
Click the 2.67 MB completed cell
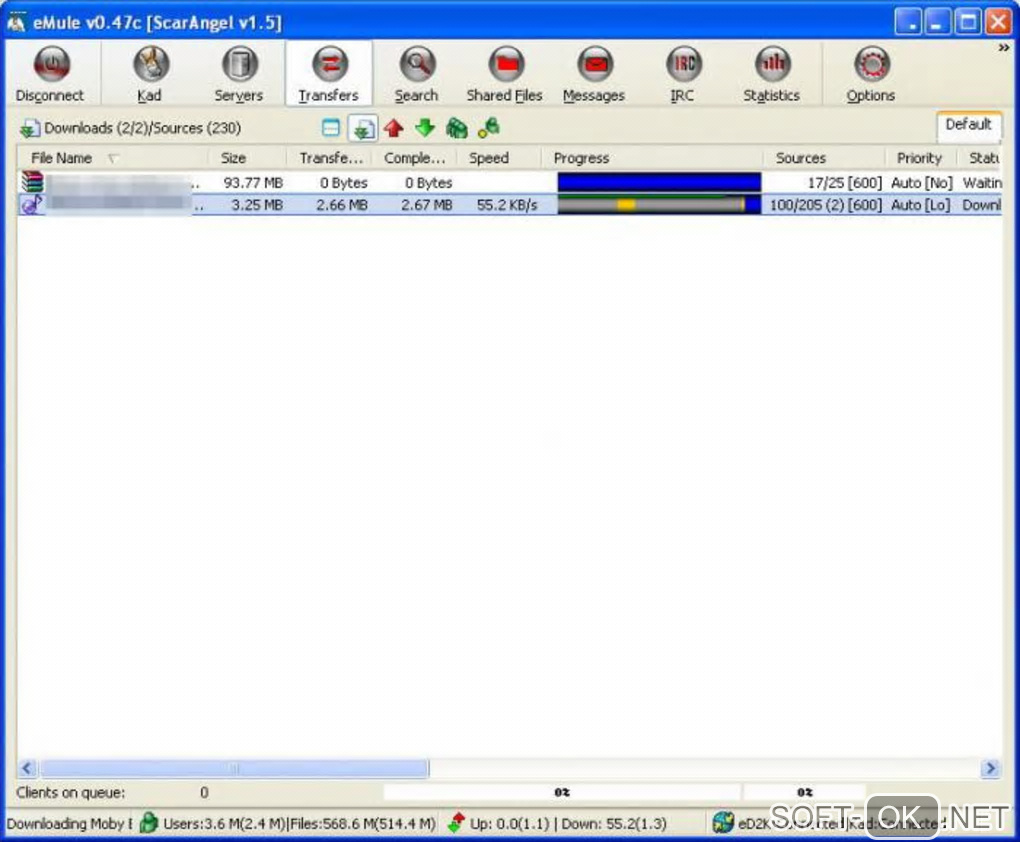(427, 205)
